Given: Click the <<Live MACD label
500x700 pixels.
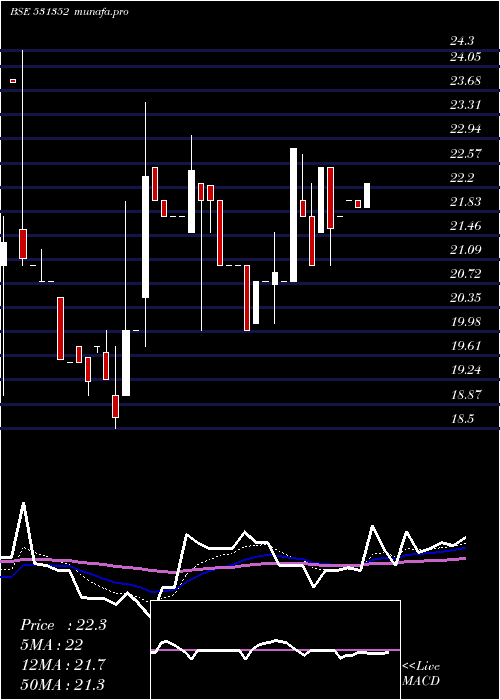Looking at the screenshot, I should (421, 673).
